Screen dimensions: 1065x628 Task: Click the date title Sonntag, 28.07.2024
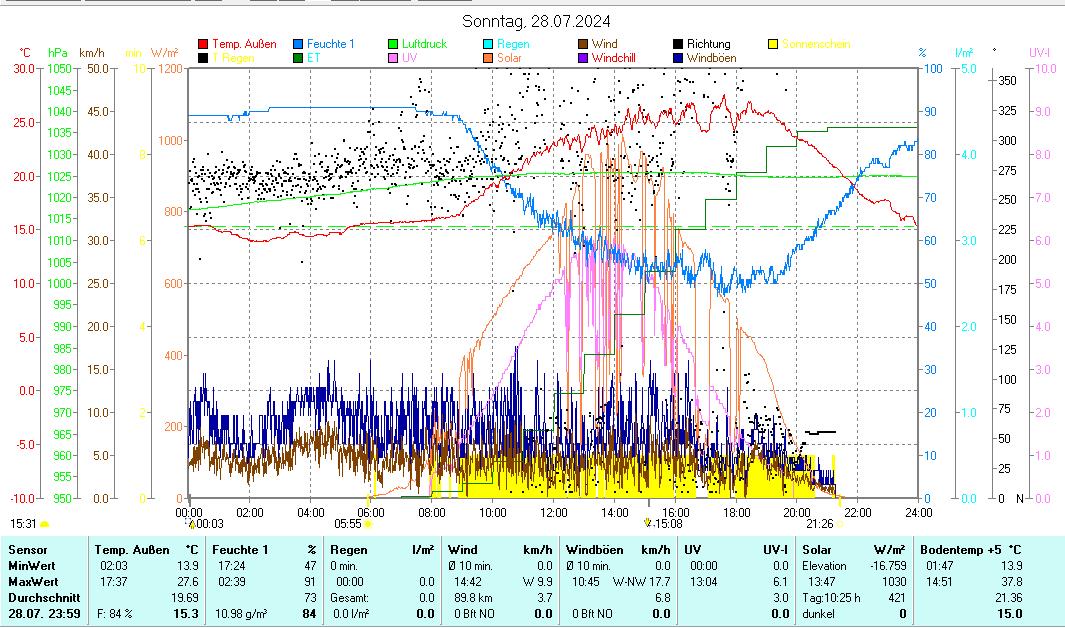(537, 21)
